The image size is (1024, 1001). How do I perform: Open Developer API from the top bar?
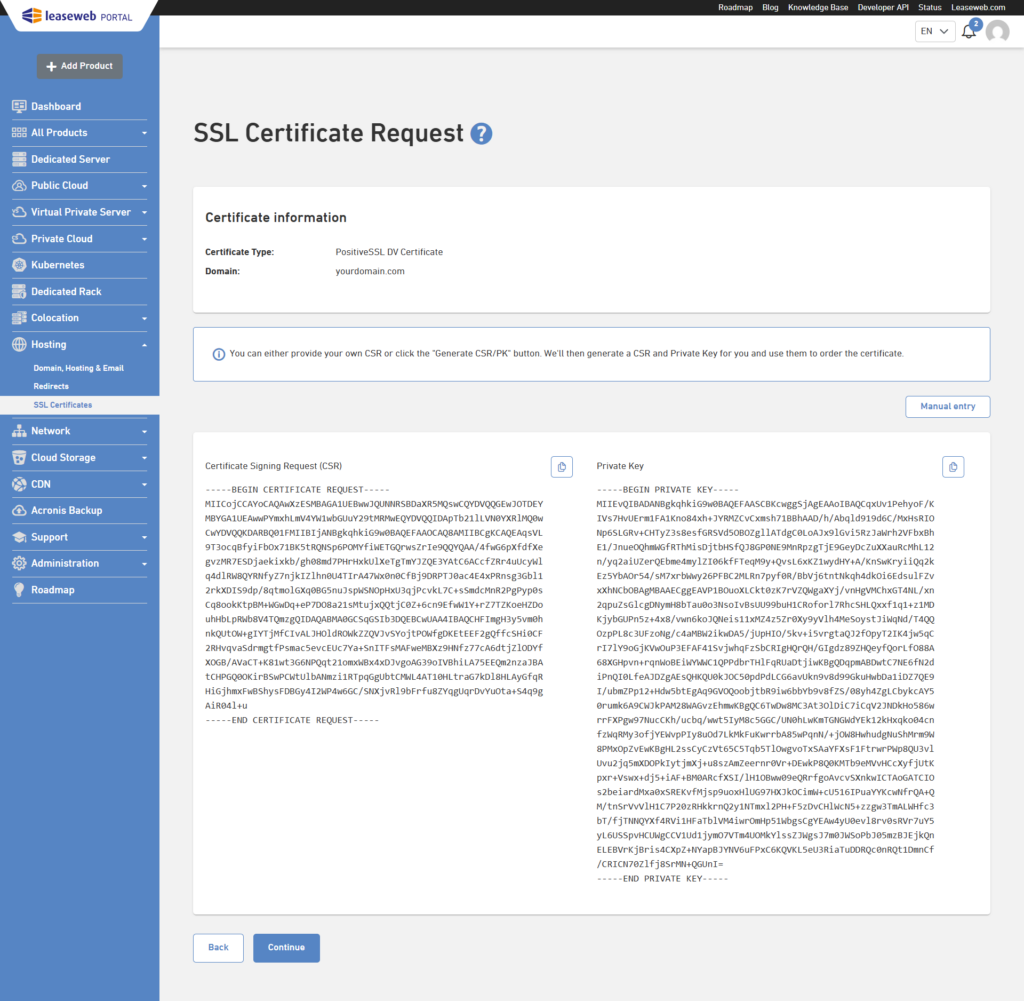pyautogui.click(x=883, y=7)
